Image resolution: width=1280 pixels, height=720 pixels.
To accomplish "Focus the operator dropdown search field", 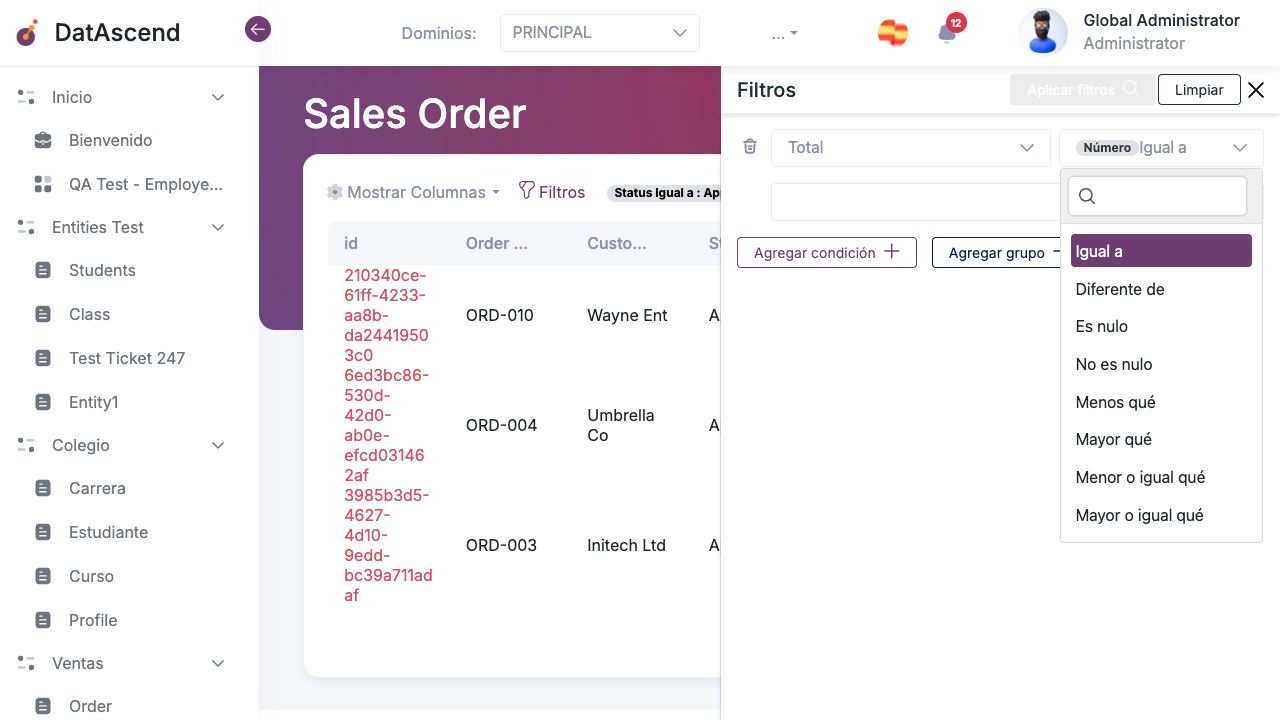I will tap(1157, 196).
